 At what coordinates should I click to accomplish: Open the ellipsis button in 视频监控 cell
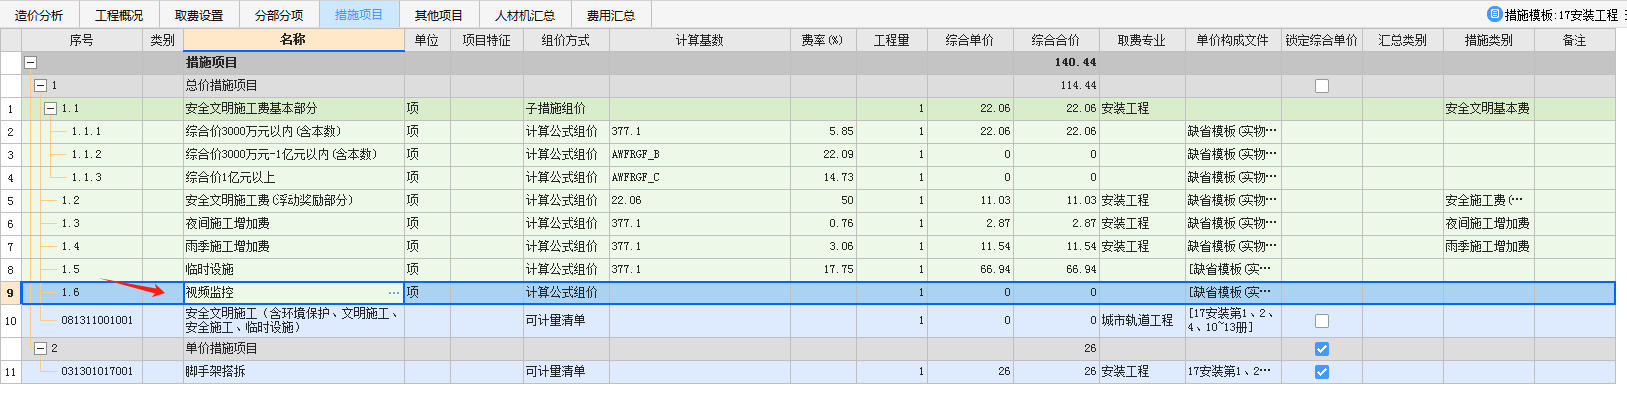(x=394, y=293)
